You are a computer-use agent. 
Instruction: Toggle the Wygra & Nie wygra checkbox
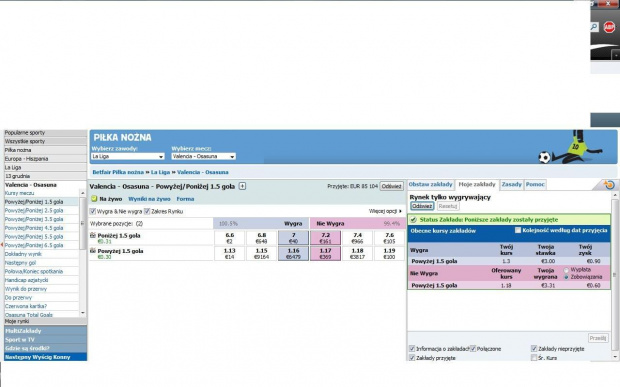pos(93,211)
